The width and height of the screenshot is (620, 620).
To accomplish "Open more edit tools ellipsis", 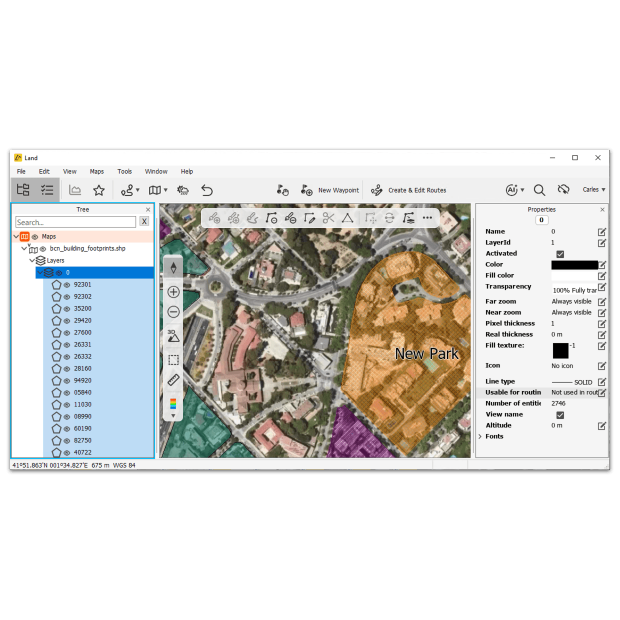I will 427,218.
